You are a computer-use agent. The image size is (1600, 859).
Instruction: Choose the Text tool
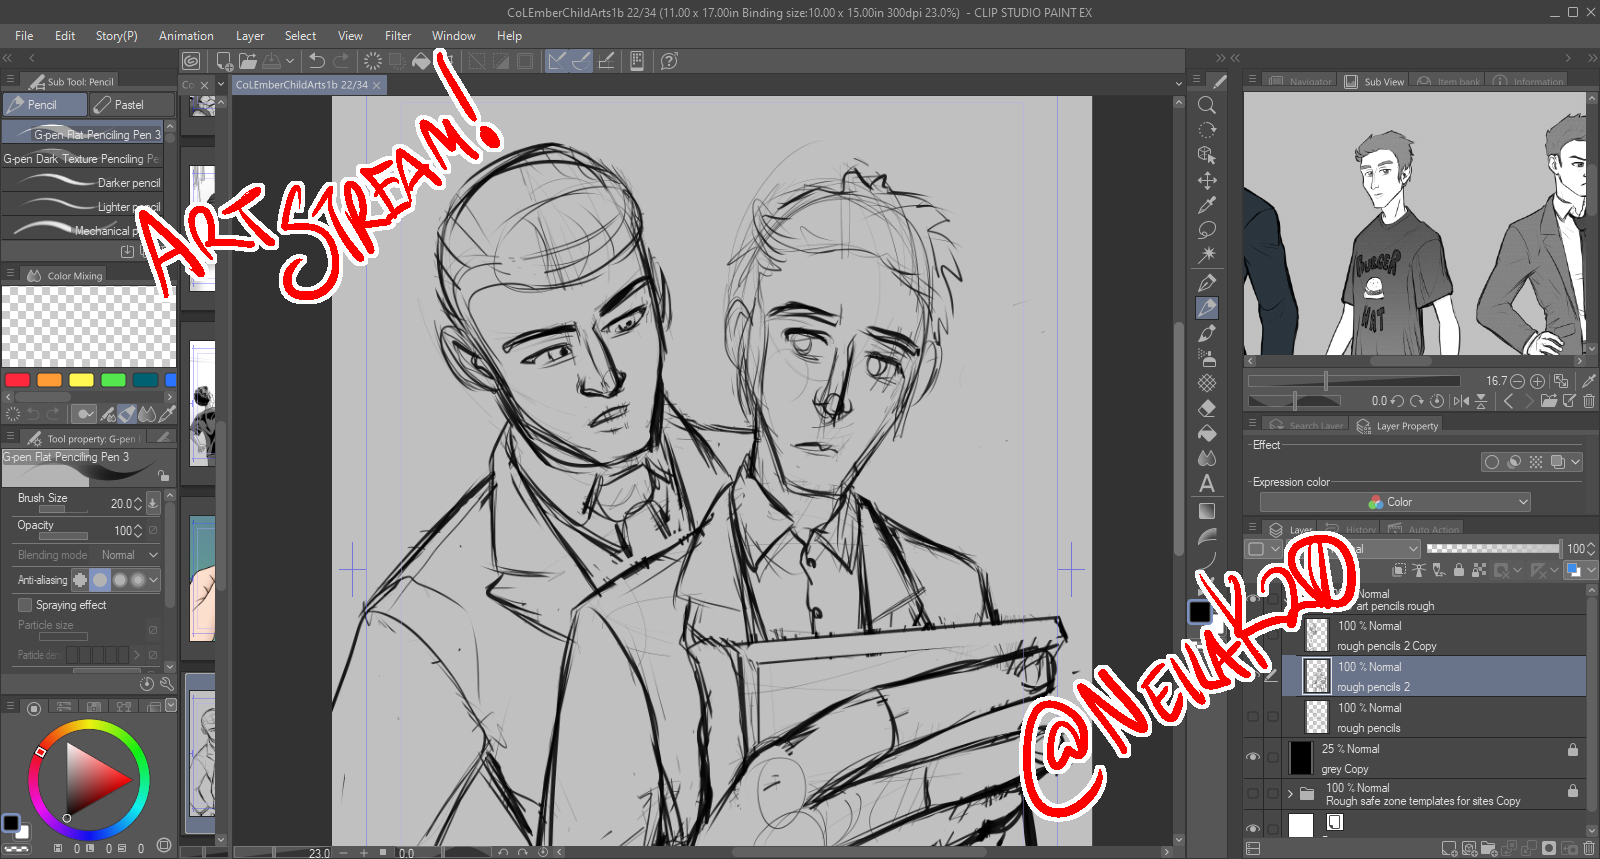point(1207,484)
